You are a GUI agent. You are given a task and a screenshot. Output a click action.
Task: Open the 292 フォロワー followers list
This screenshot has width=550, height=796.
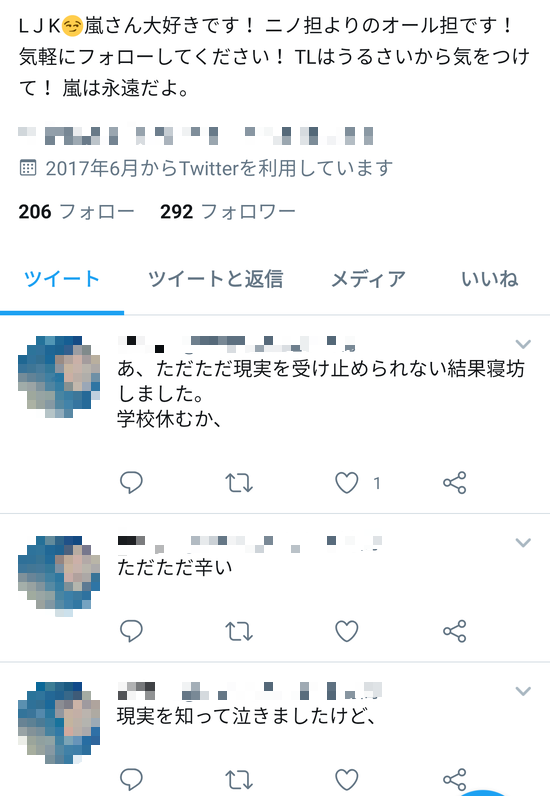click(228, 212)
